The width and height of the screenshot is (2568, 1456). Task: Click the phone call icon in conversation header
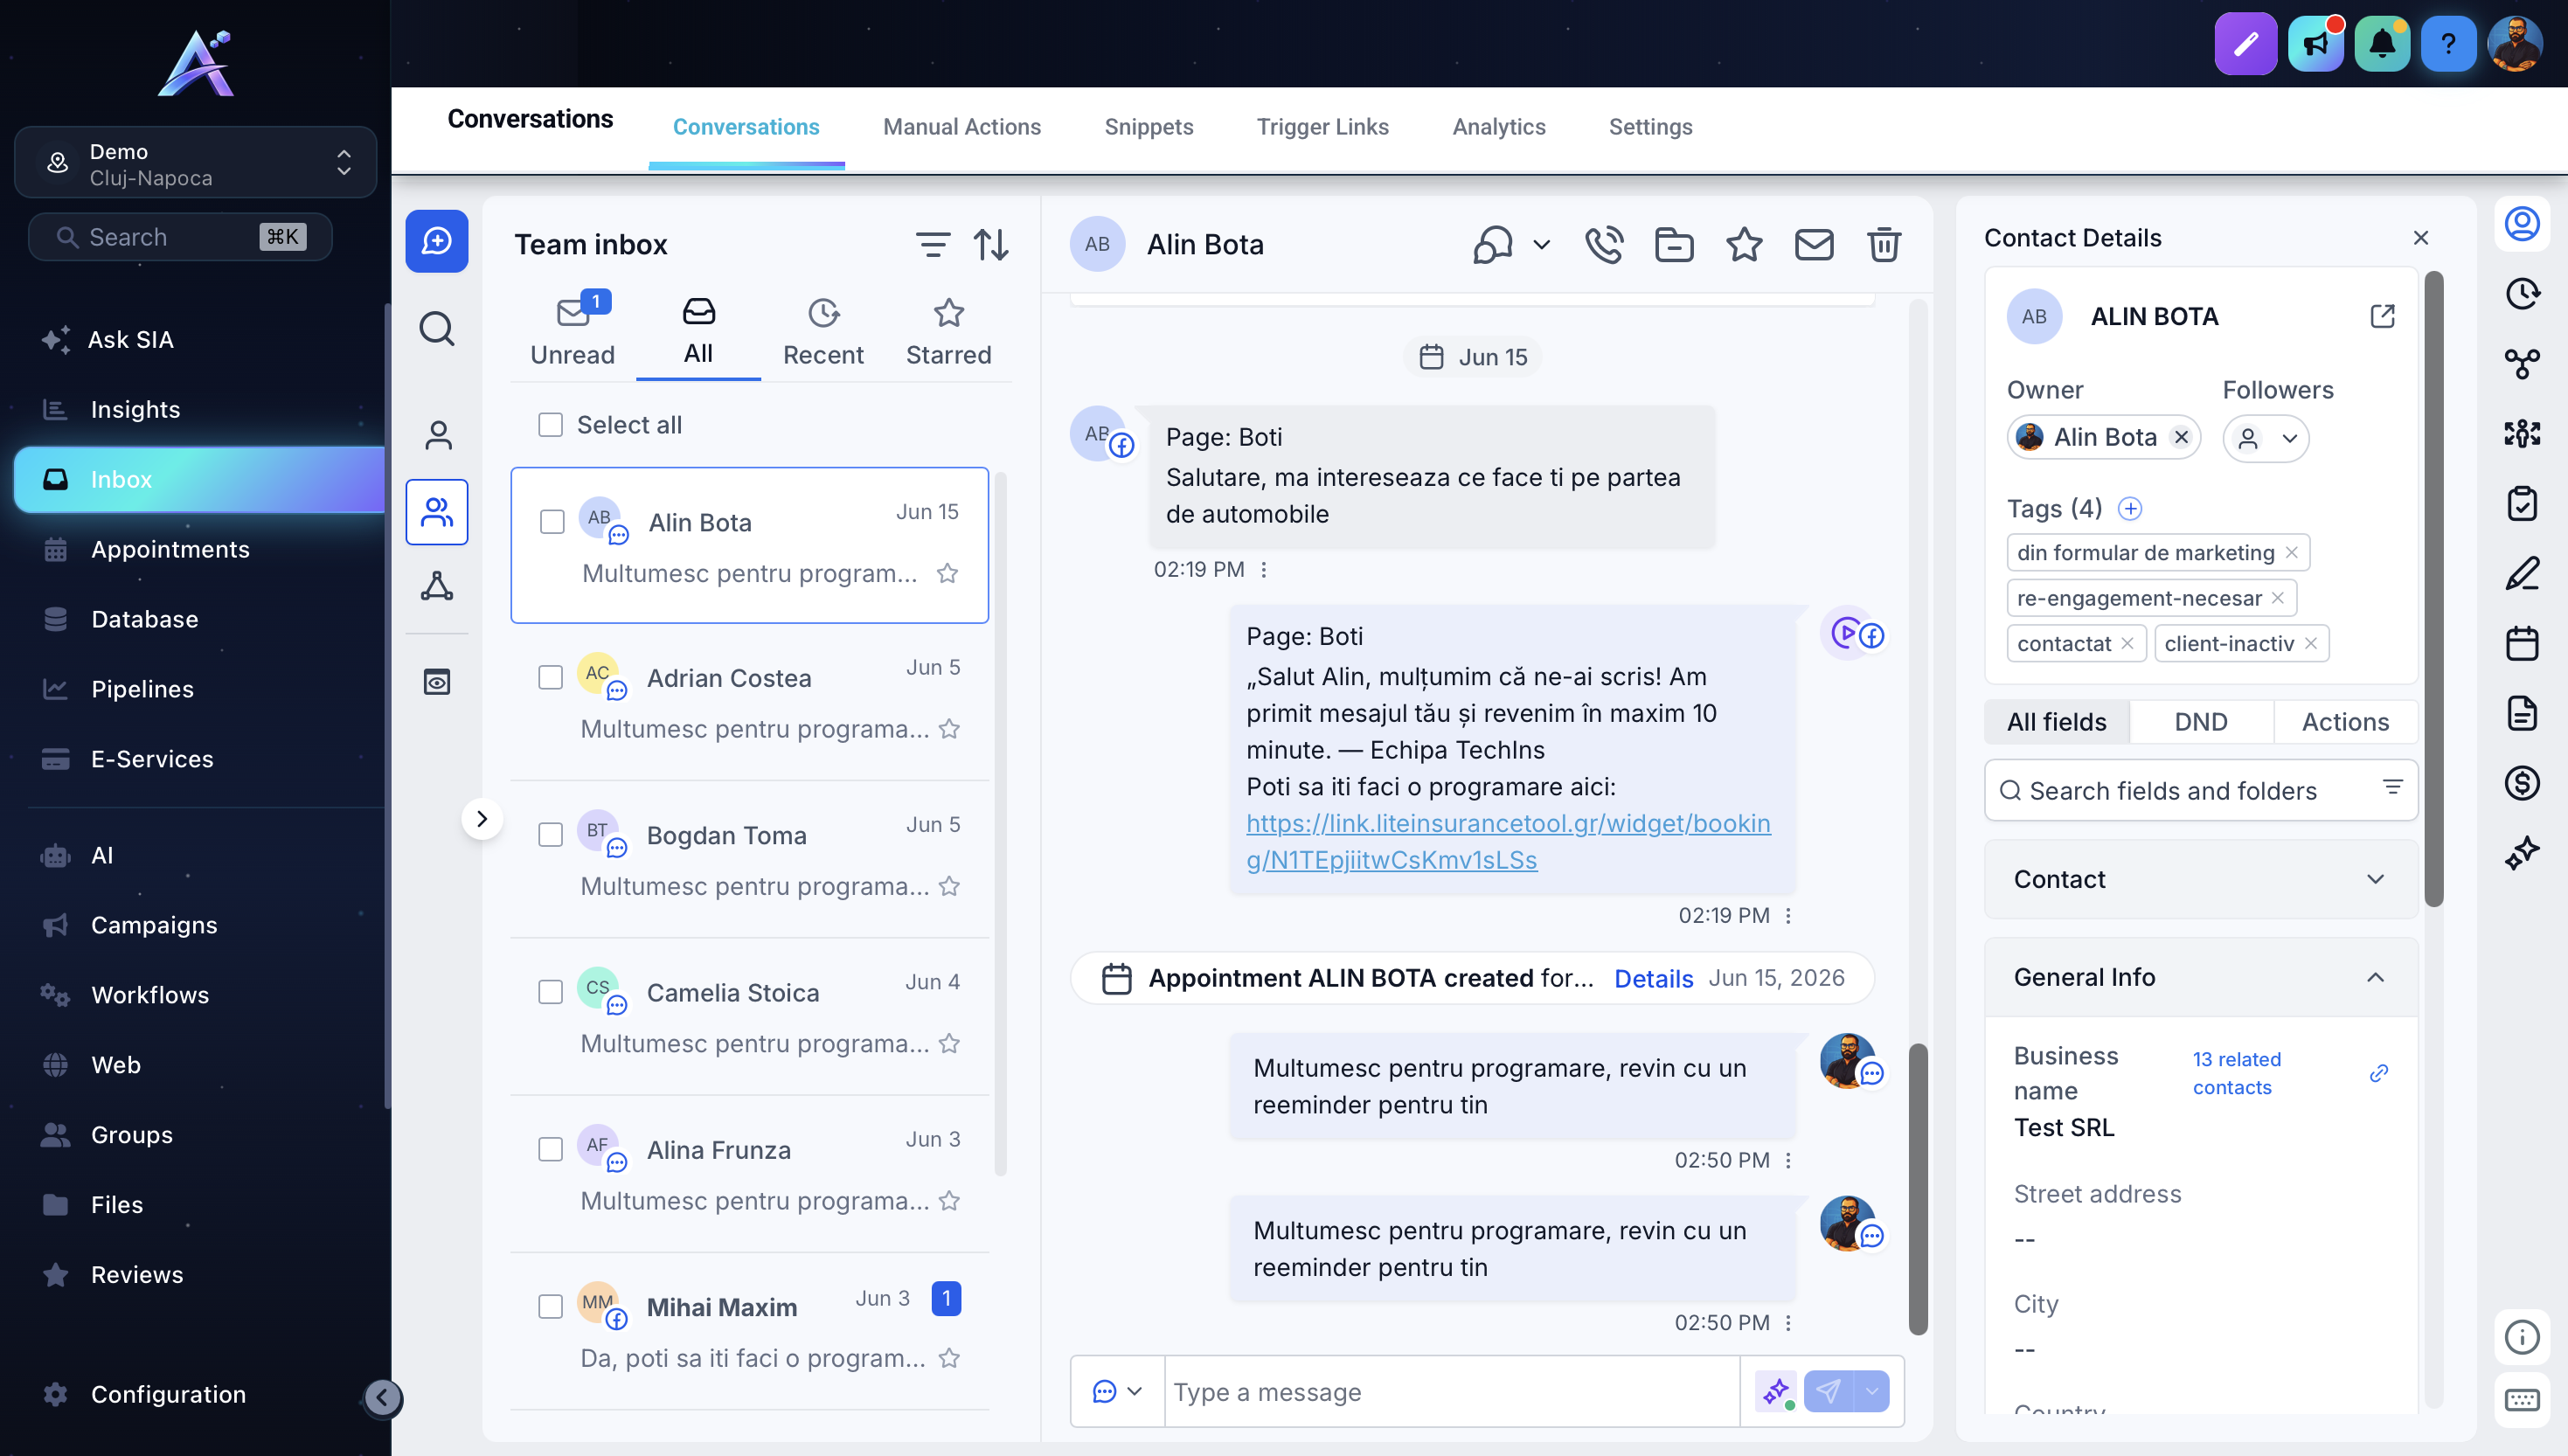pyautogui.click(x=1604, y=244)
